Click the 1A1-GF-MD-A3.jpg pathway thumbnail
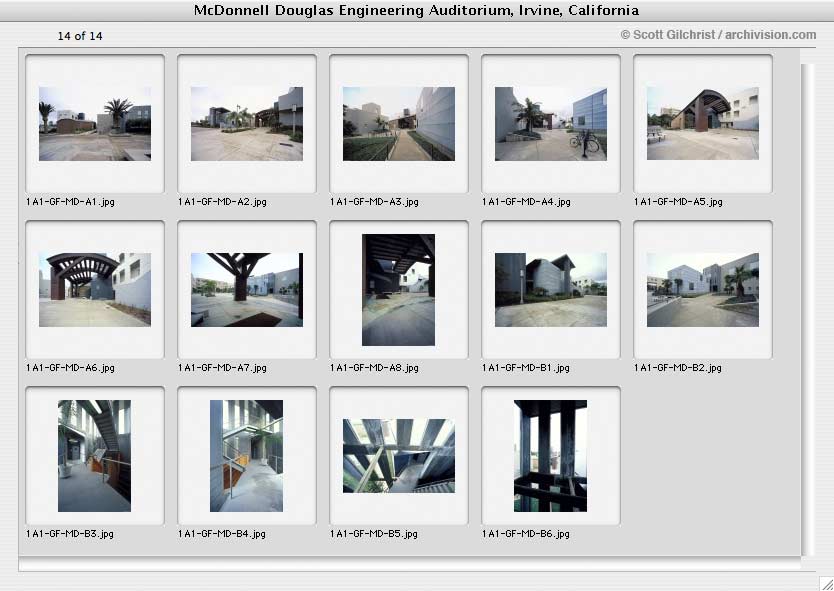Image resolution: width=834 pixels, height=591 pixels. pyautogui.click(x=399, y=124)
